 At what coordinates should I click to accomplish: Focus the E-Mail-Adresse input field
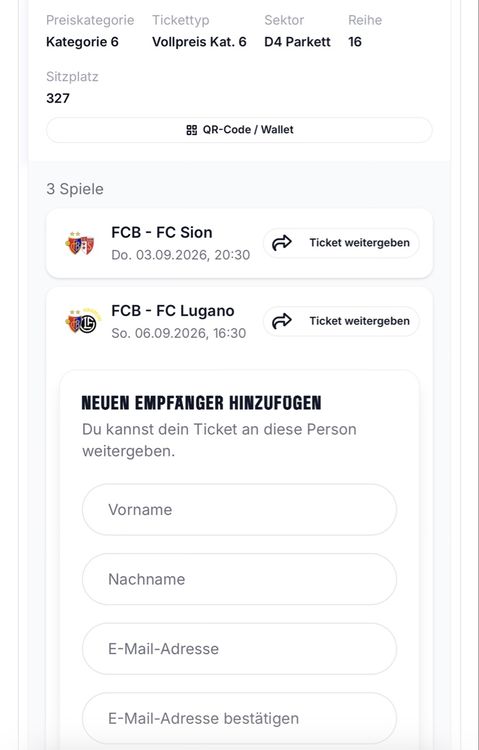click(x=239, y=649)
